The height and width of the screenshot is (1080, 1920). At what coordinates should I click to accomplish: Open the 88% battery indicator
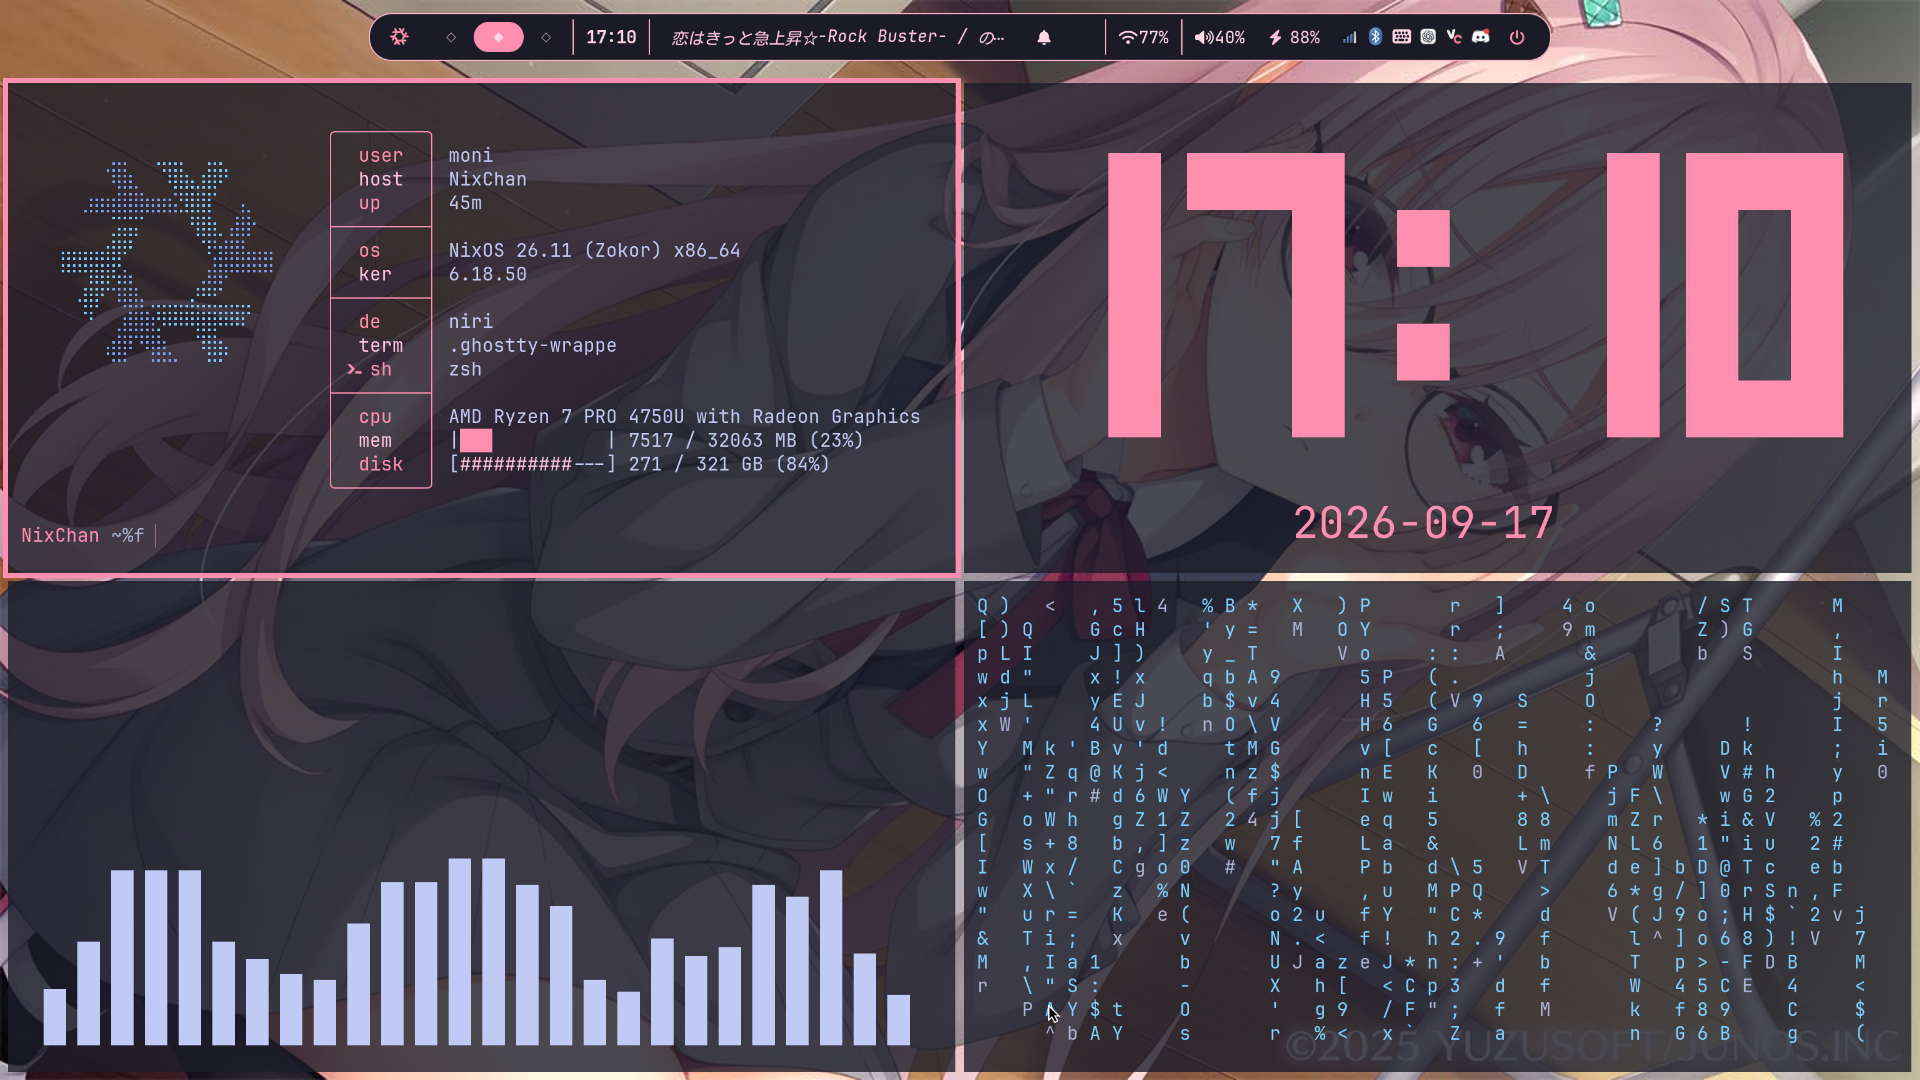[1294, 37]
